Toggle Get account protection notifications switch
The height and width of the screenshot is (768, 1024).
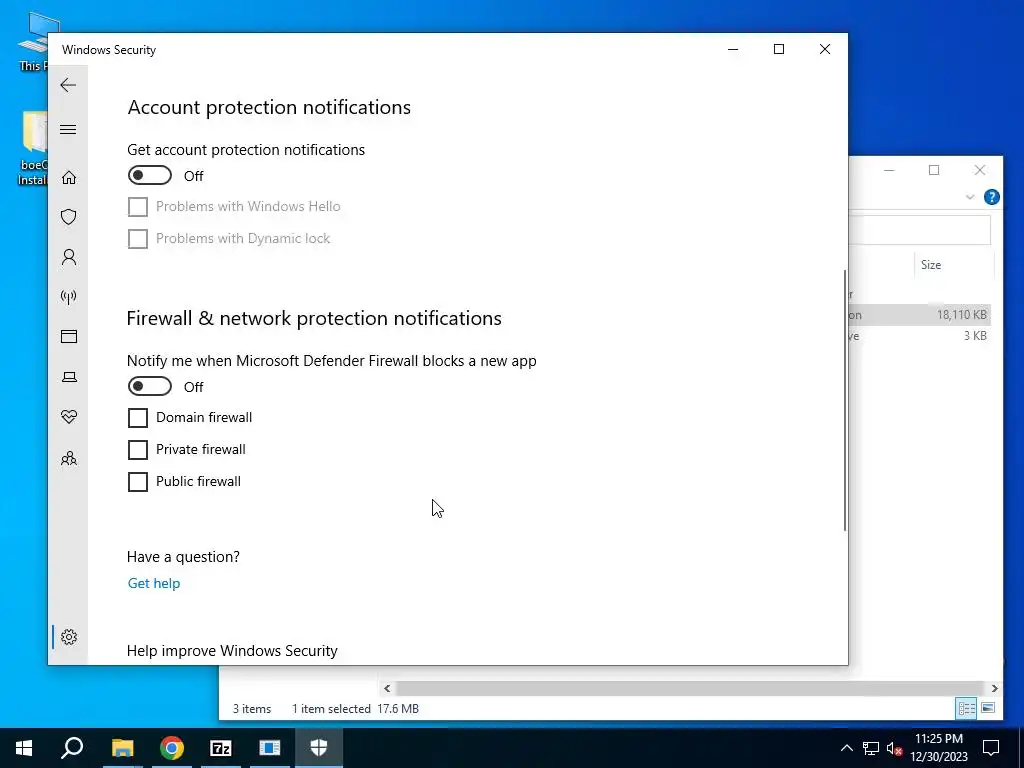coord(150,176)
